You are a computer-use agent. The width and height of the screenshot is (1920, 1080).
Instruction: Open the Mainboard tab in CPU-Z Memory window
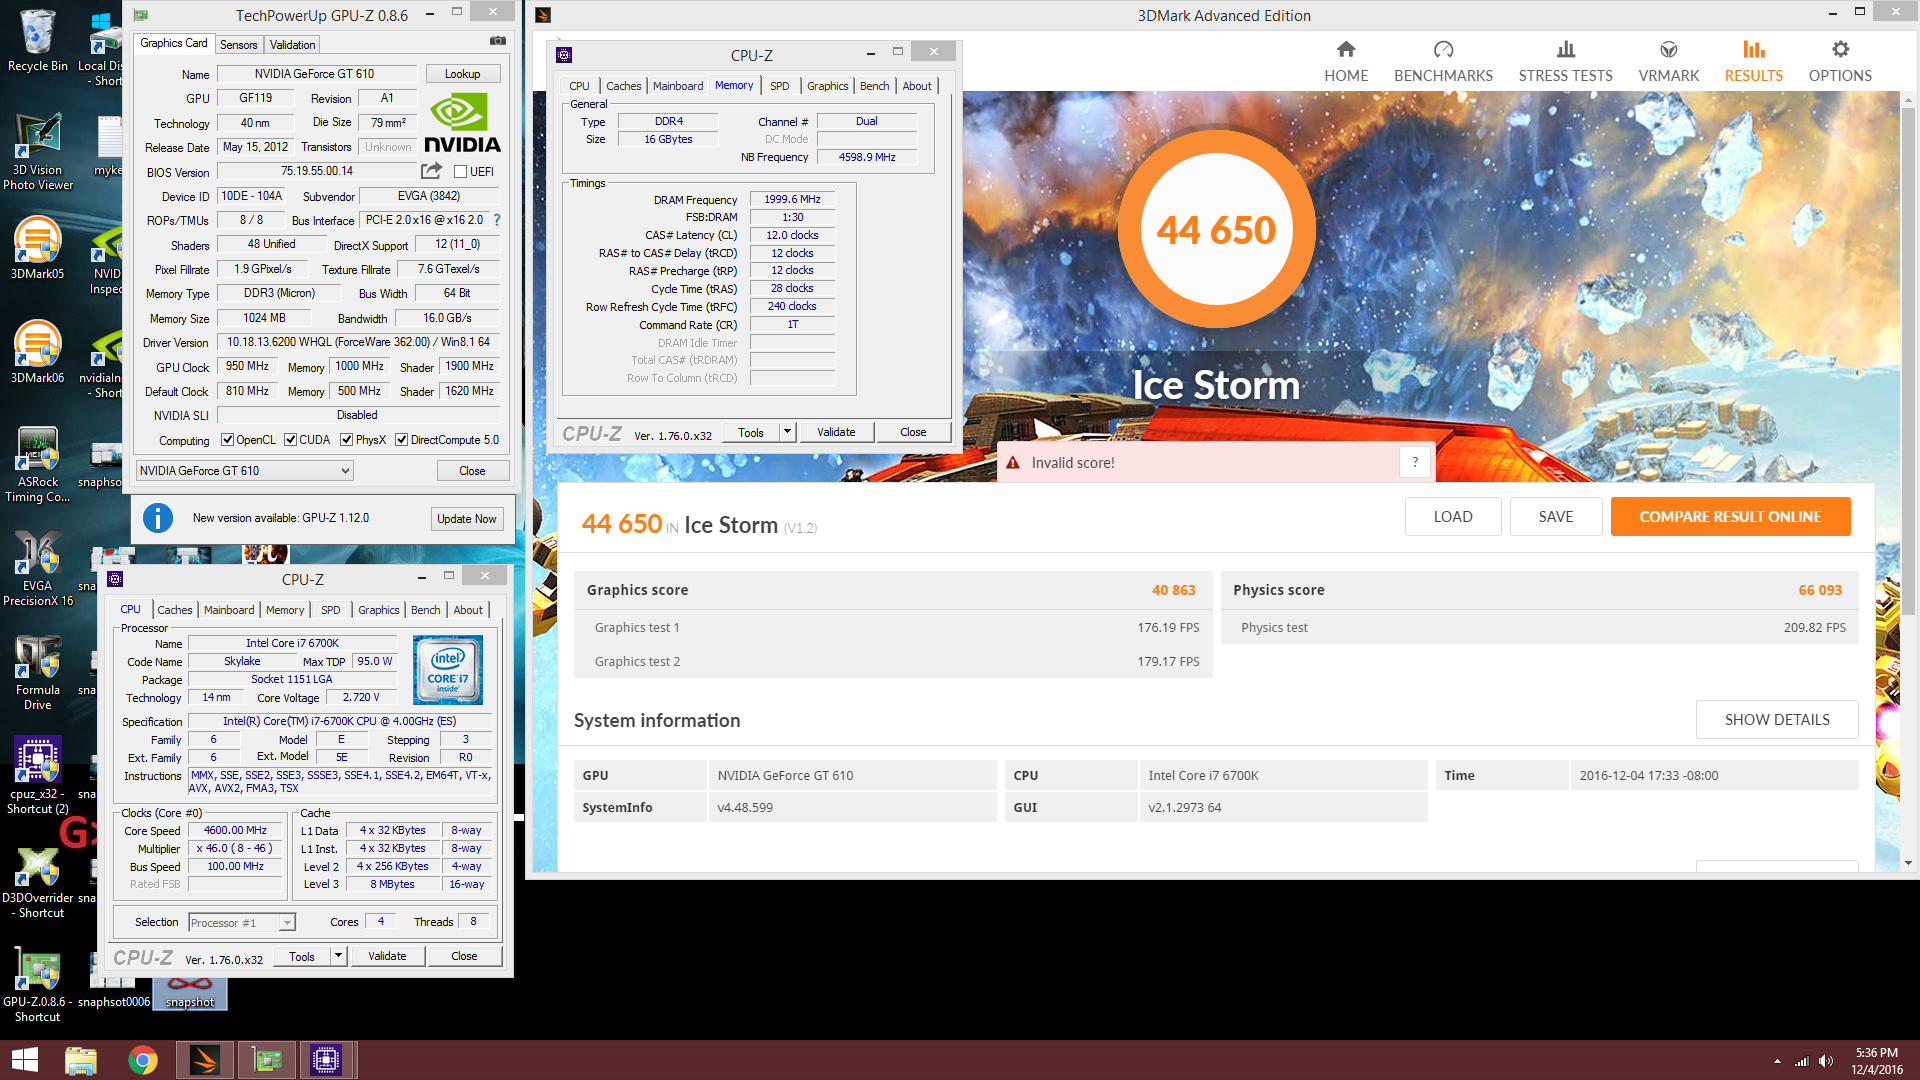[678, 86]
